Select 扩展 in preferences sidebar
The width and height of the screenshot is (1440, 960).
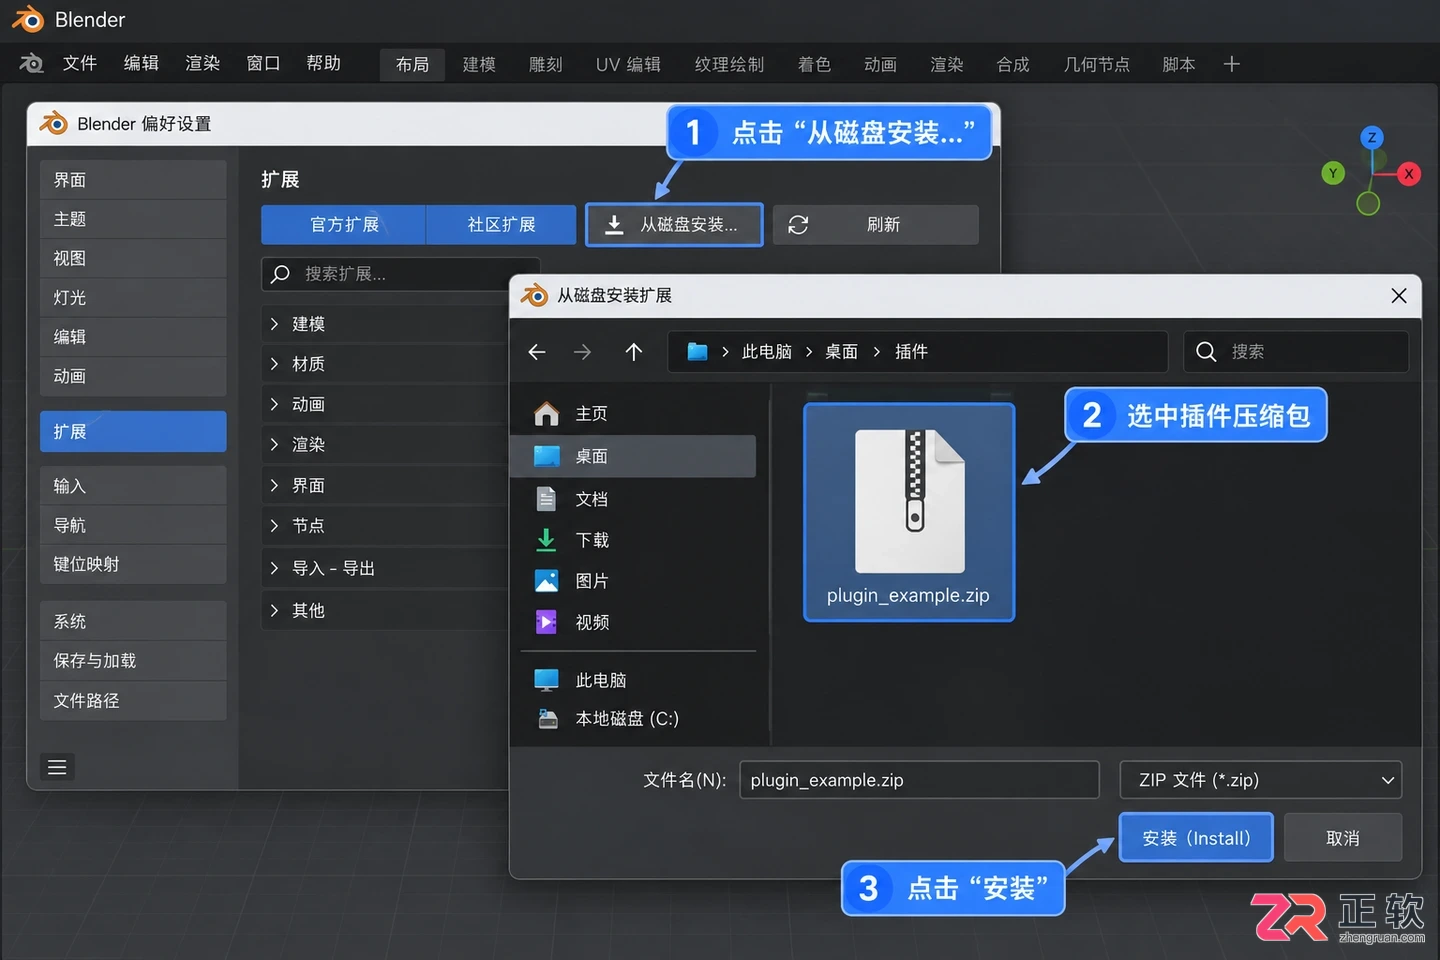coord(133,431)
